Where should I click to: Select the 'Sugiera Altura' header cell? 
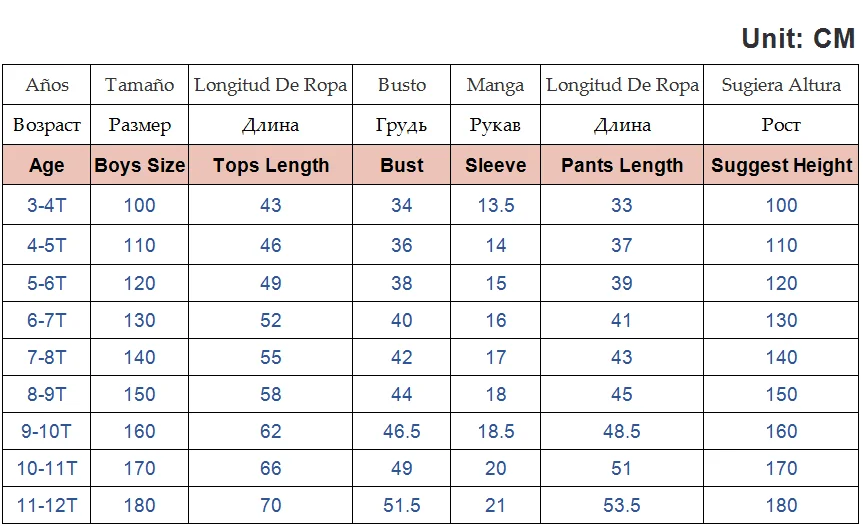pos(782,85)
